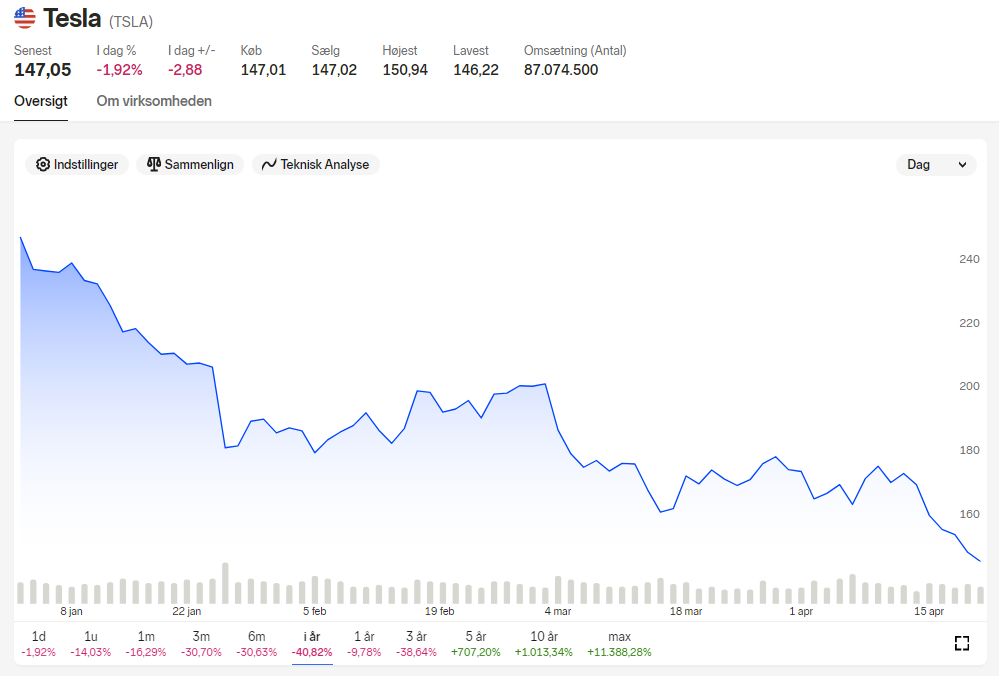Click the US flag icon next to Tesla
Viewport: 999px width, 676px height.
(25, 18)
